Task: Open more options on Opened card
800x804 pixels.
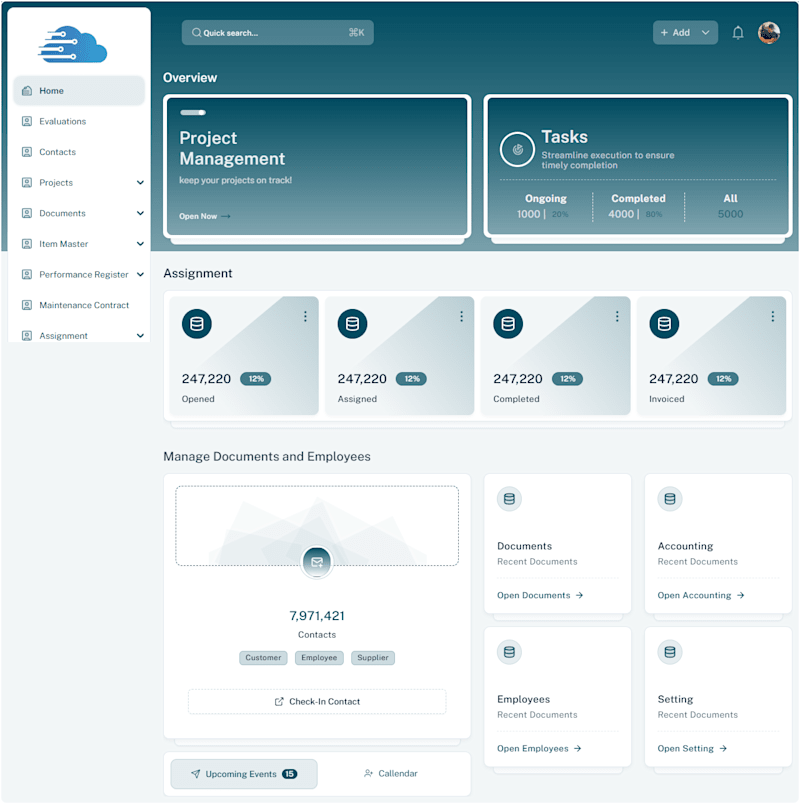Action: 305,316
